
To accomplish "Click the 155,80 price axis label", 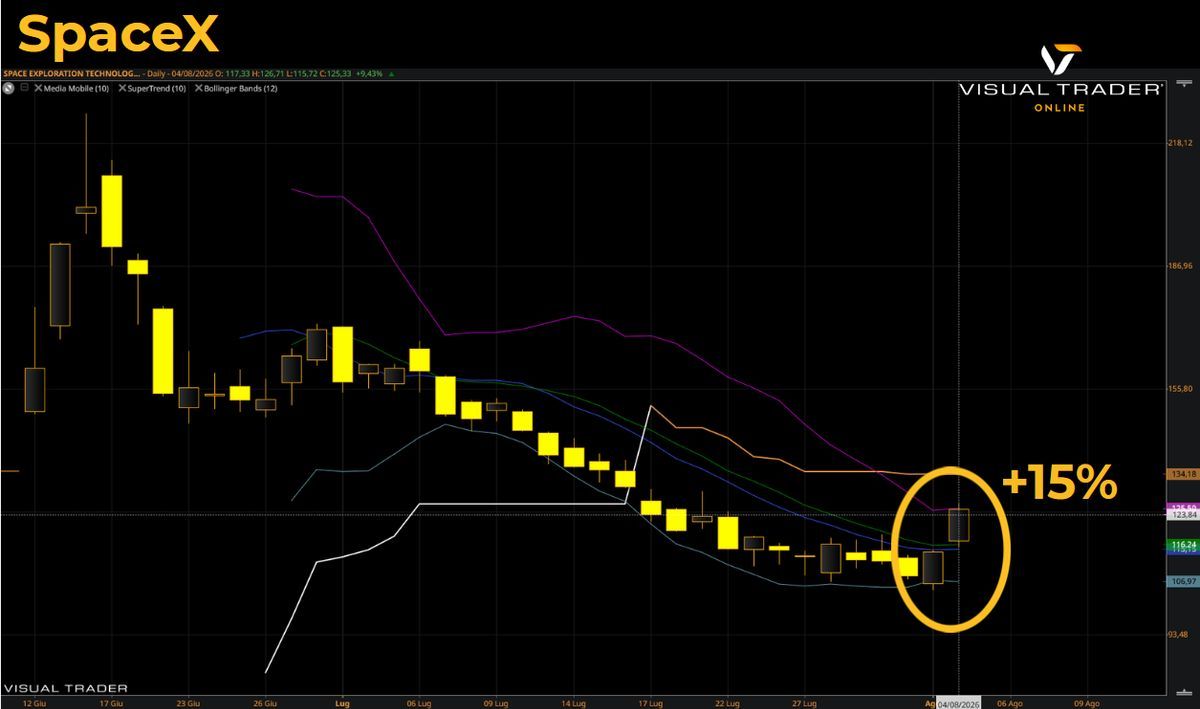I will click(x=1181, y=389).
